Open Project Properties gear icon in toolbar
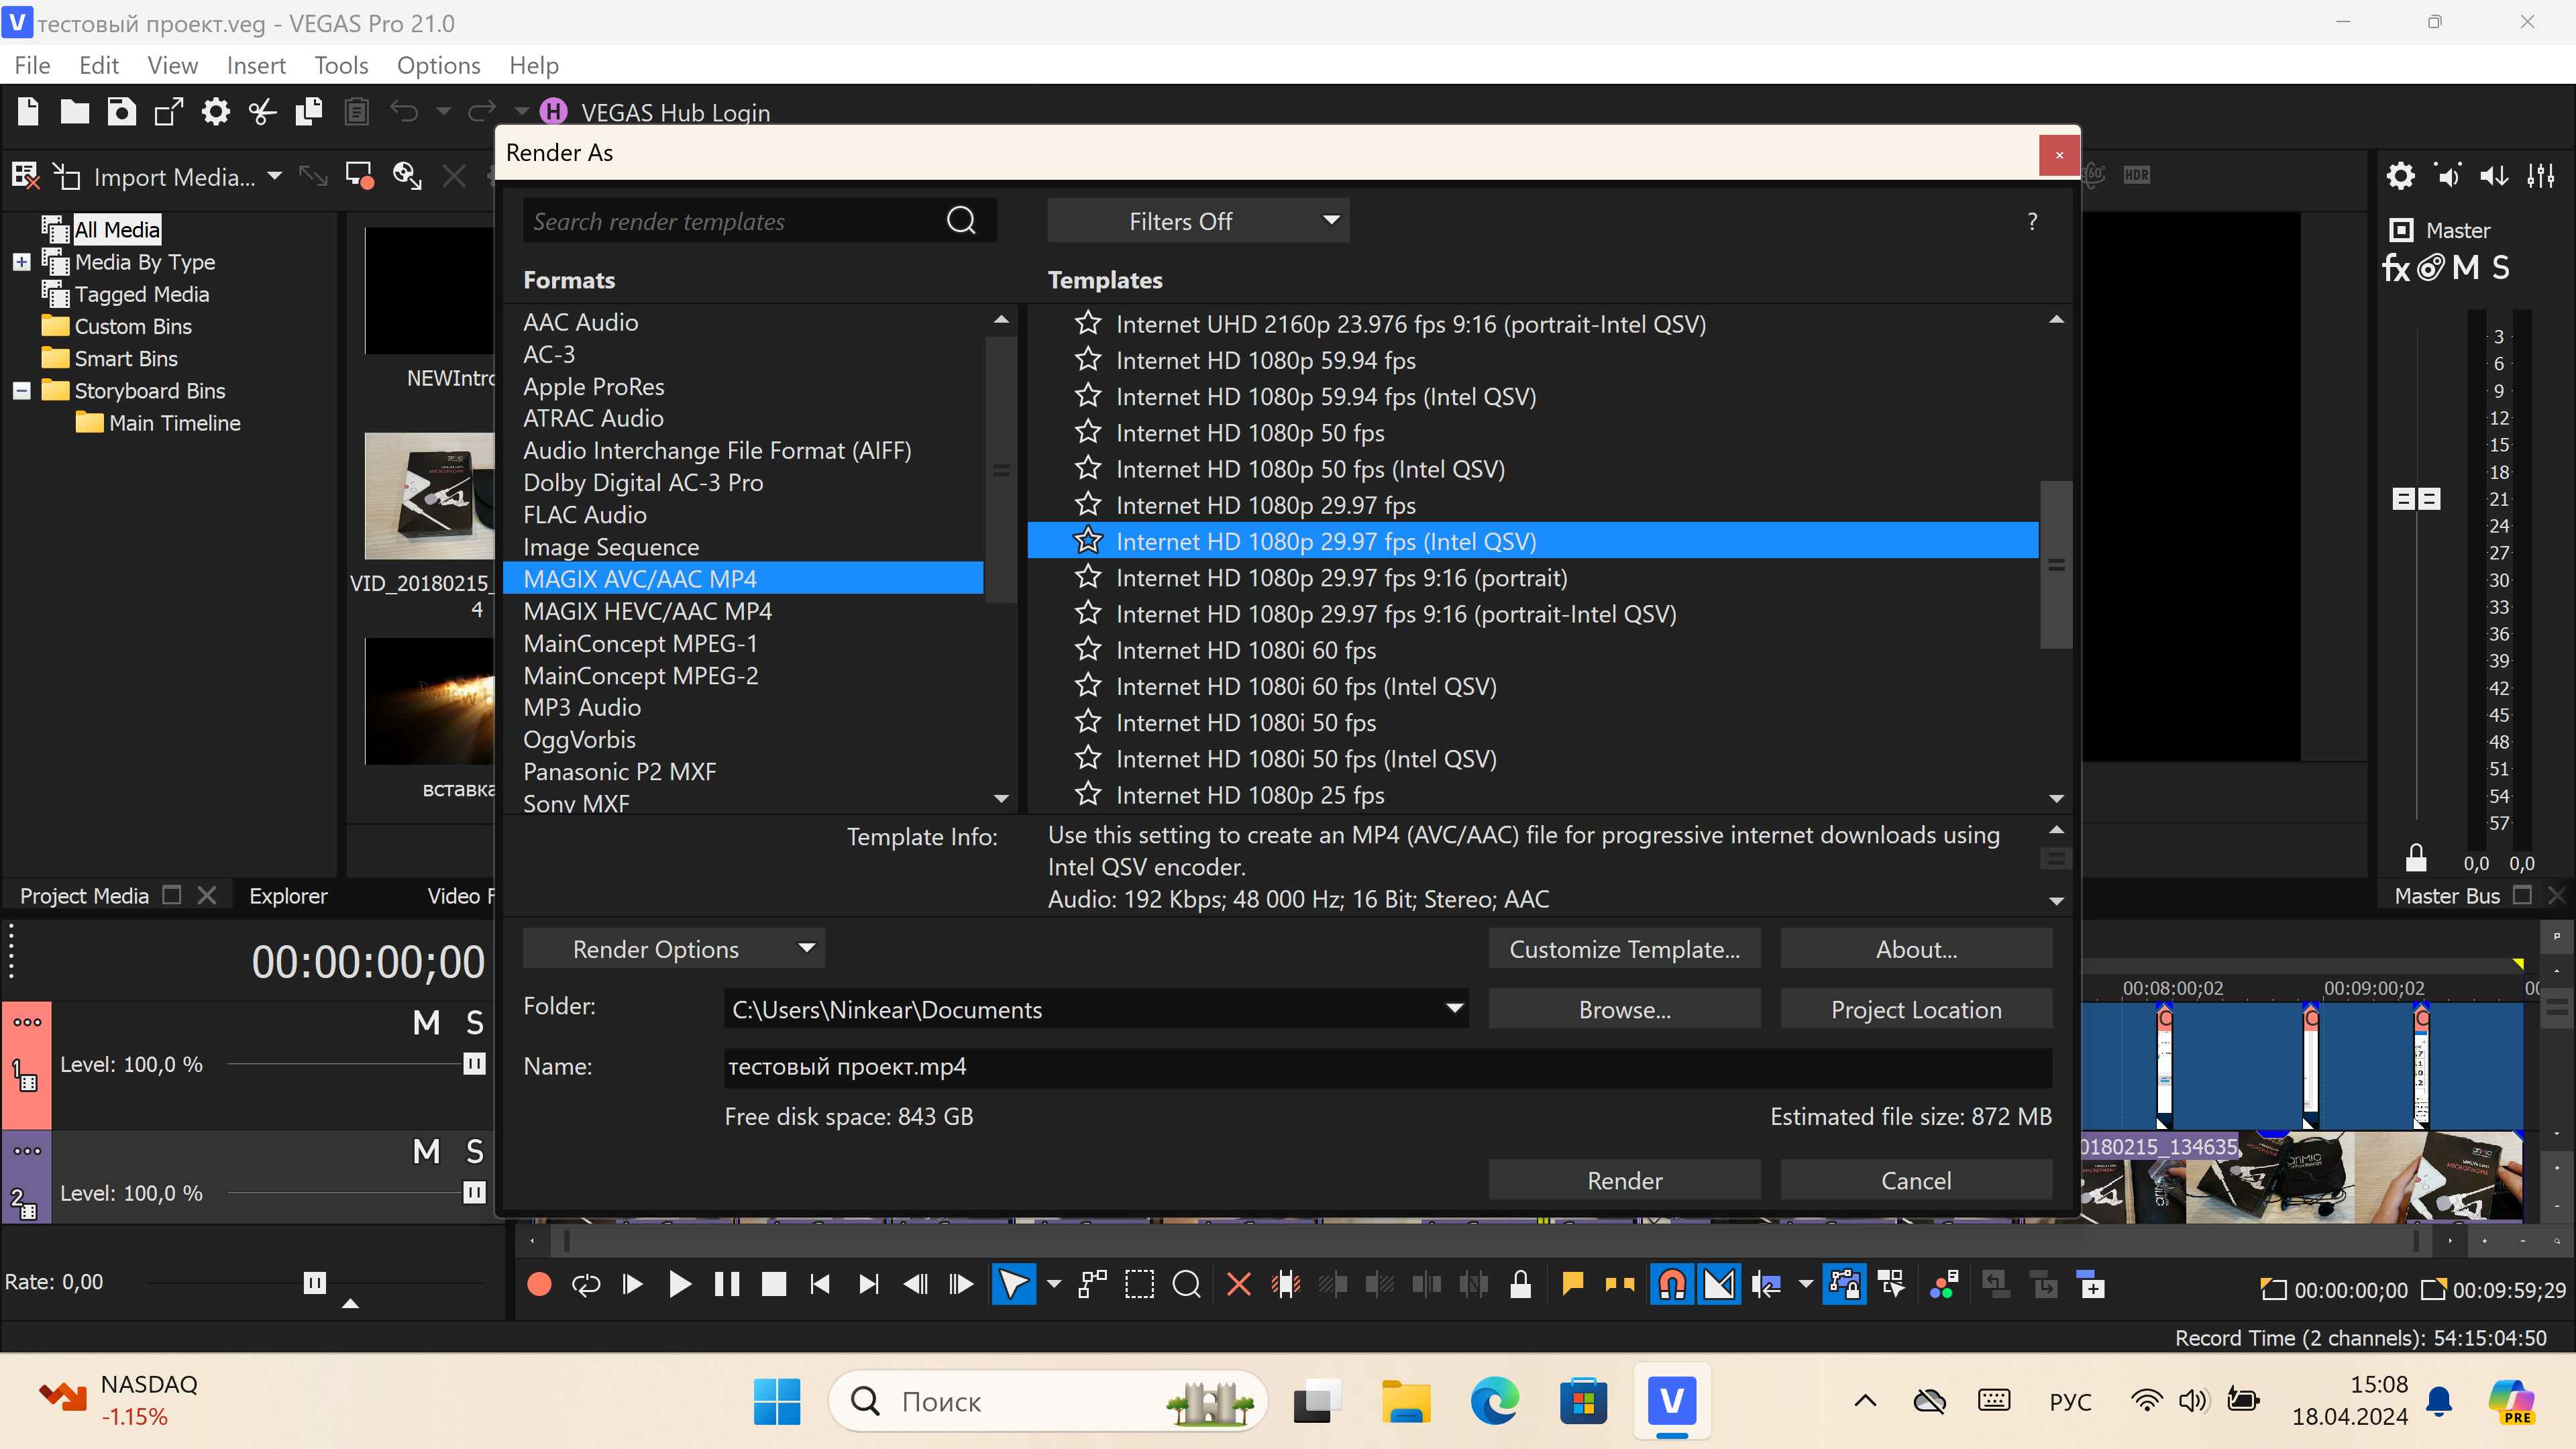 tap(215, 112)
